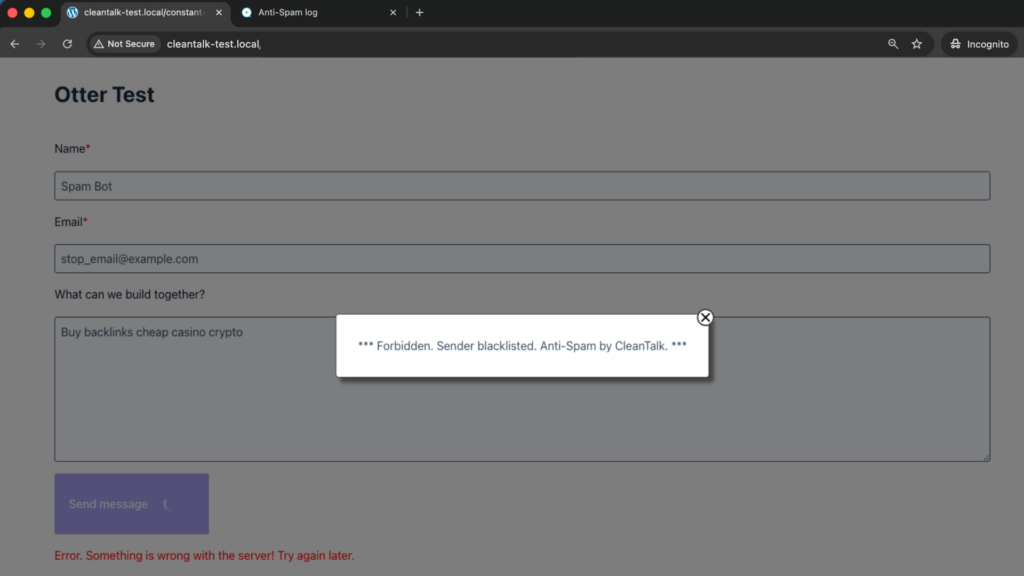Select the cleantalk-test.local browser tab
The width and height of the screenshot is (1024, 576).
pyautogui.click(x=144, y=12)
